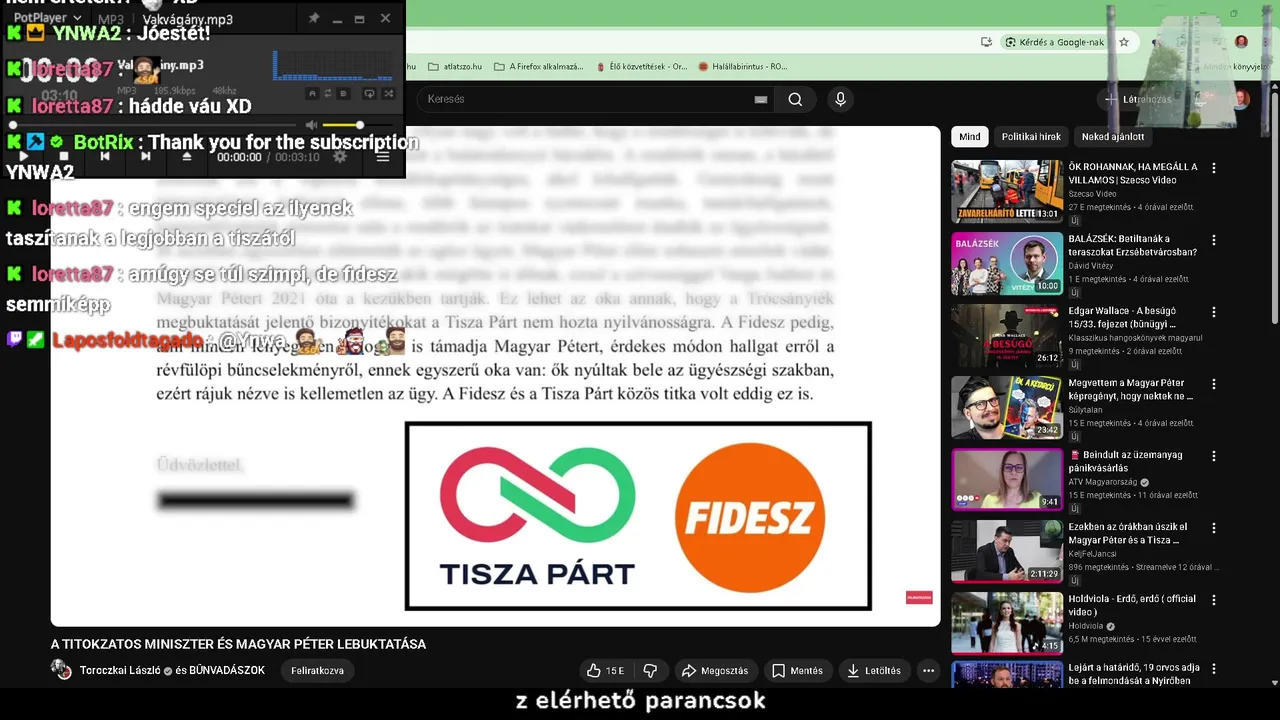This screenshot has height=720, width=1280.
Task: Select the Neked ajánlott chip
Action: pyautogui.click(x=1113, y=136)
